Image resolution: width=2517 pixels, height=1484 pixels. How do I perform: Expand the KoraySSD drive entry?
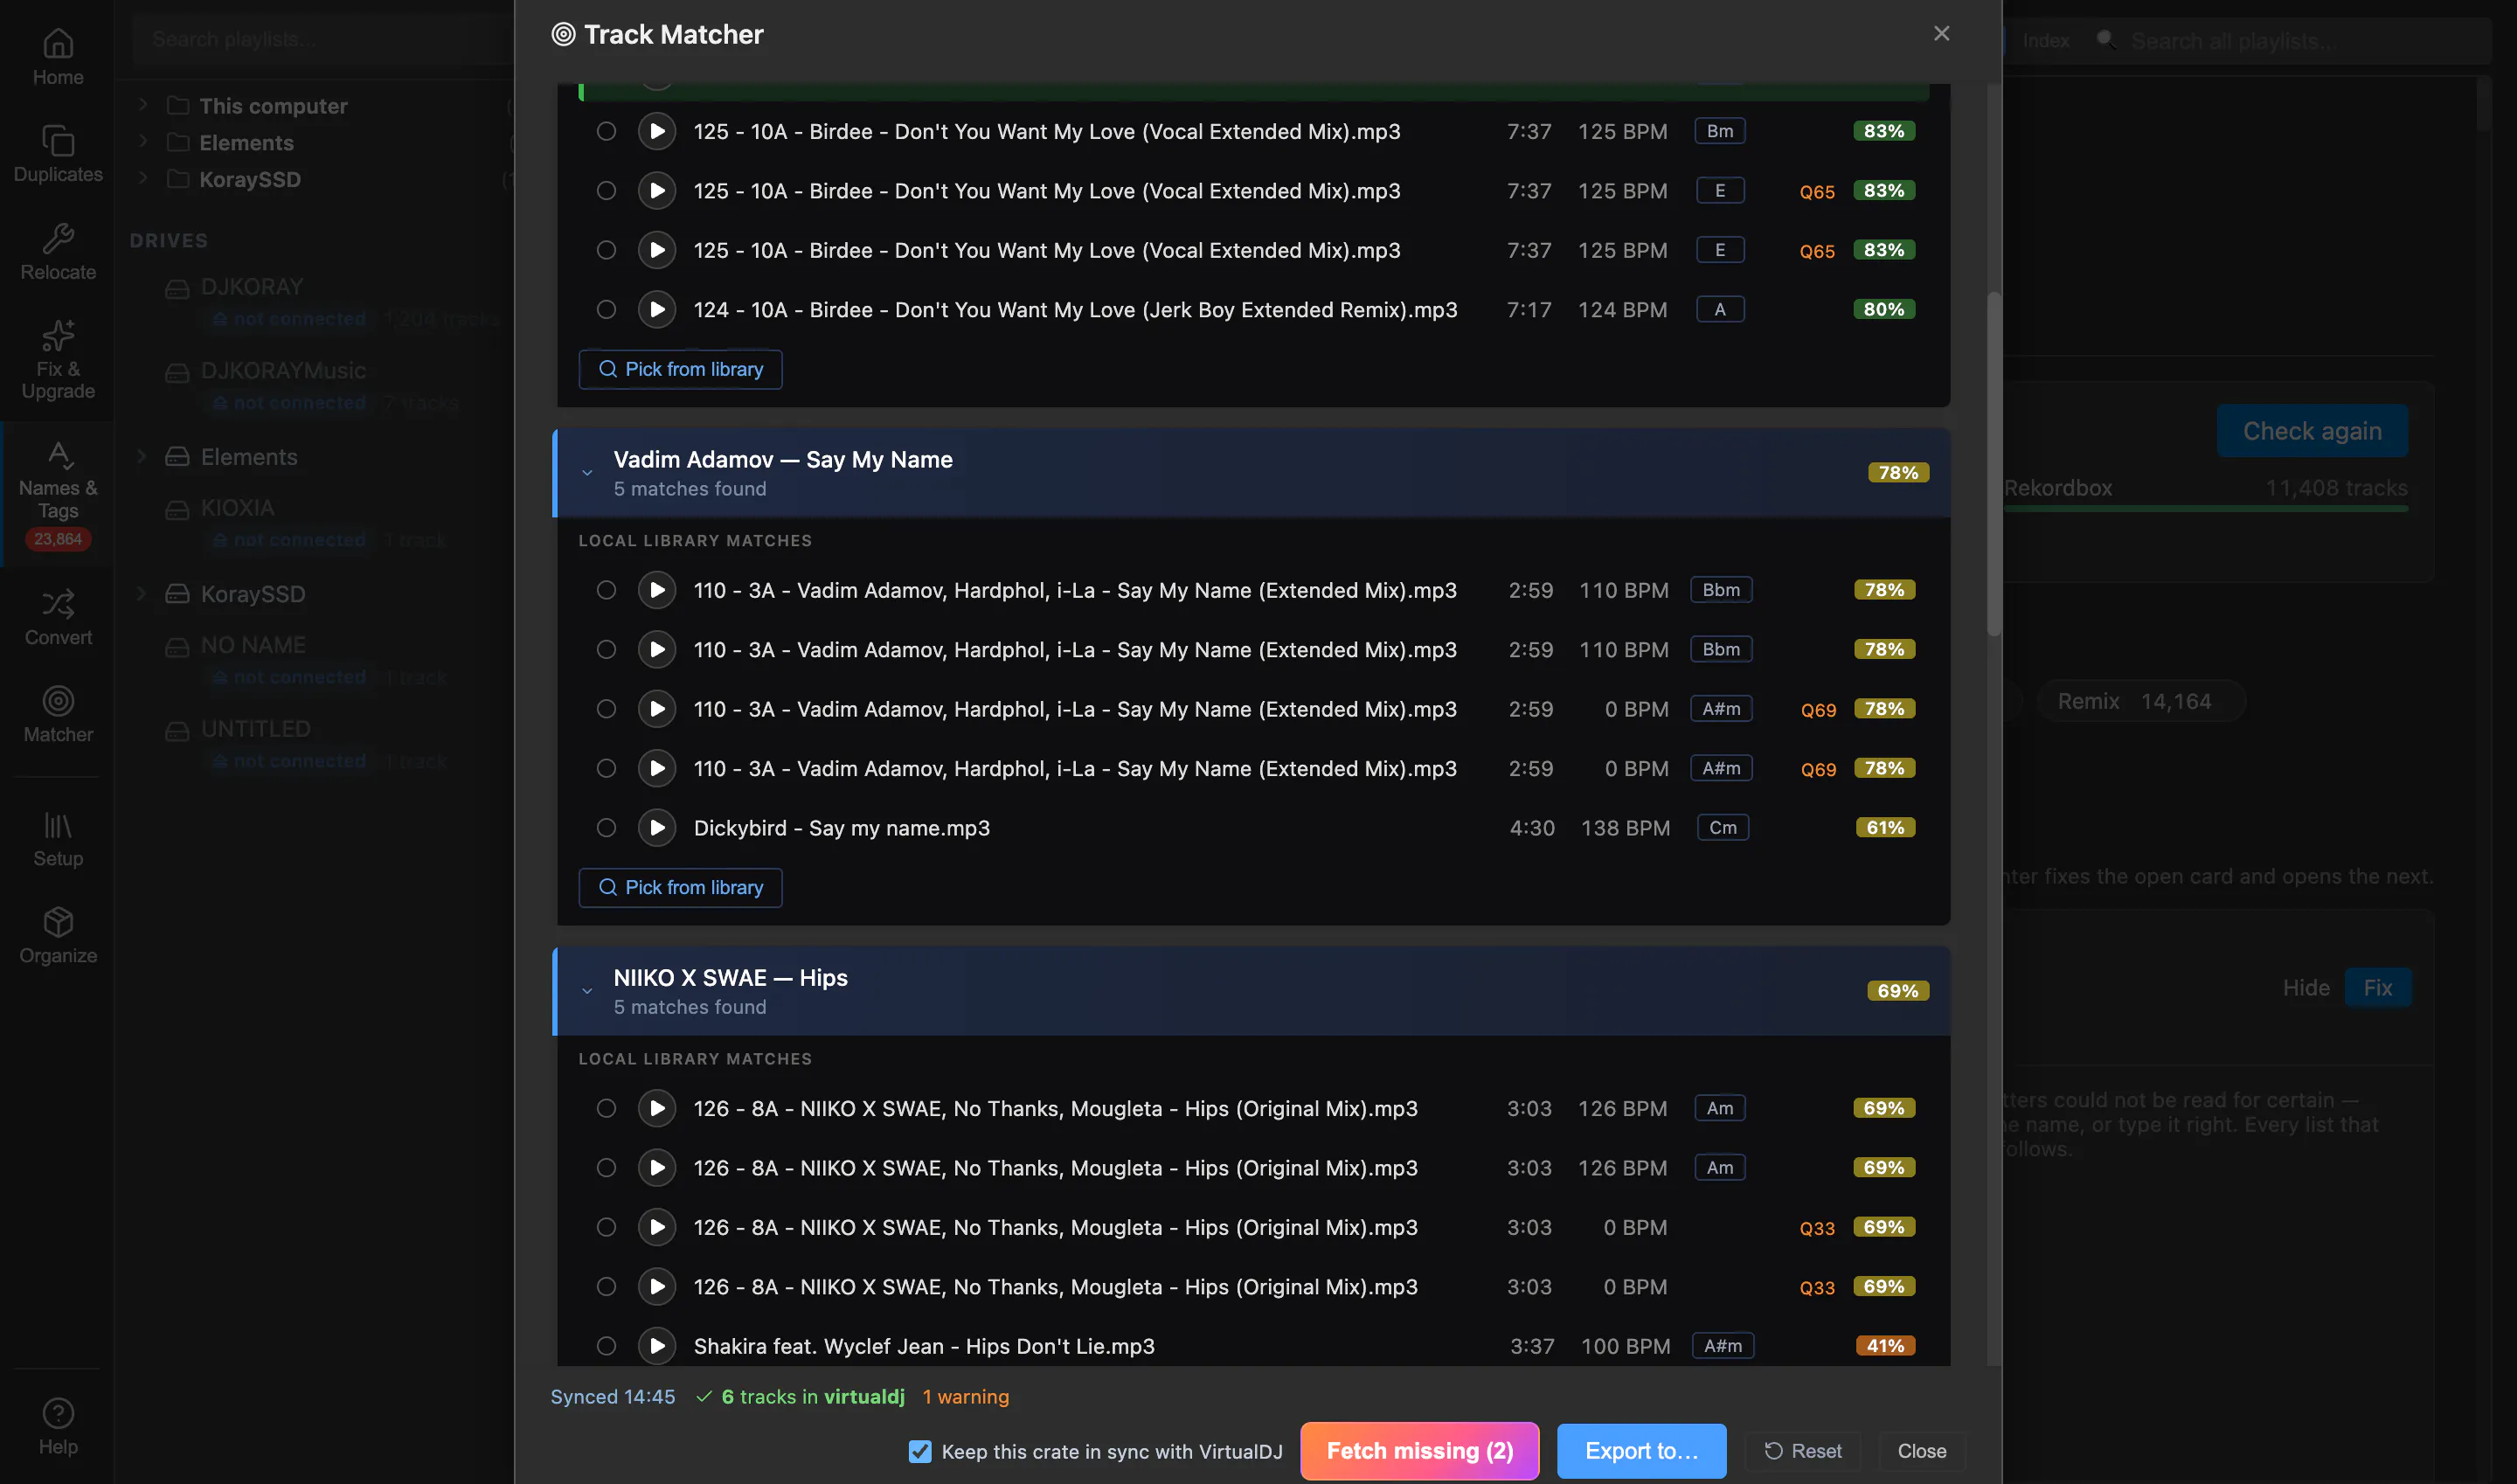143,594
